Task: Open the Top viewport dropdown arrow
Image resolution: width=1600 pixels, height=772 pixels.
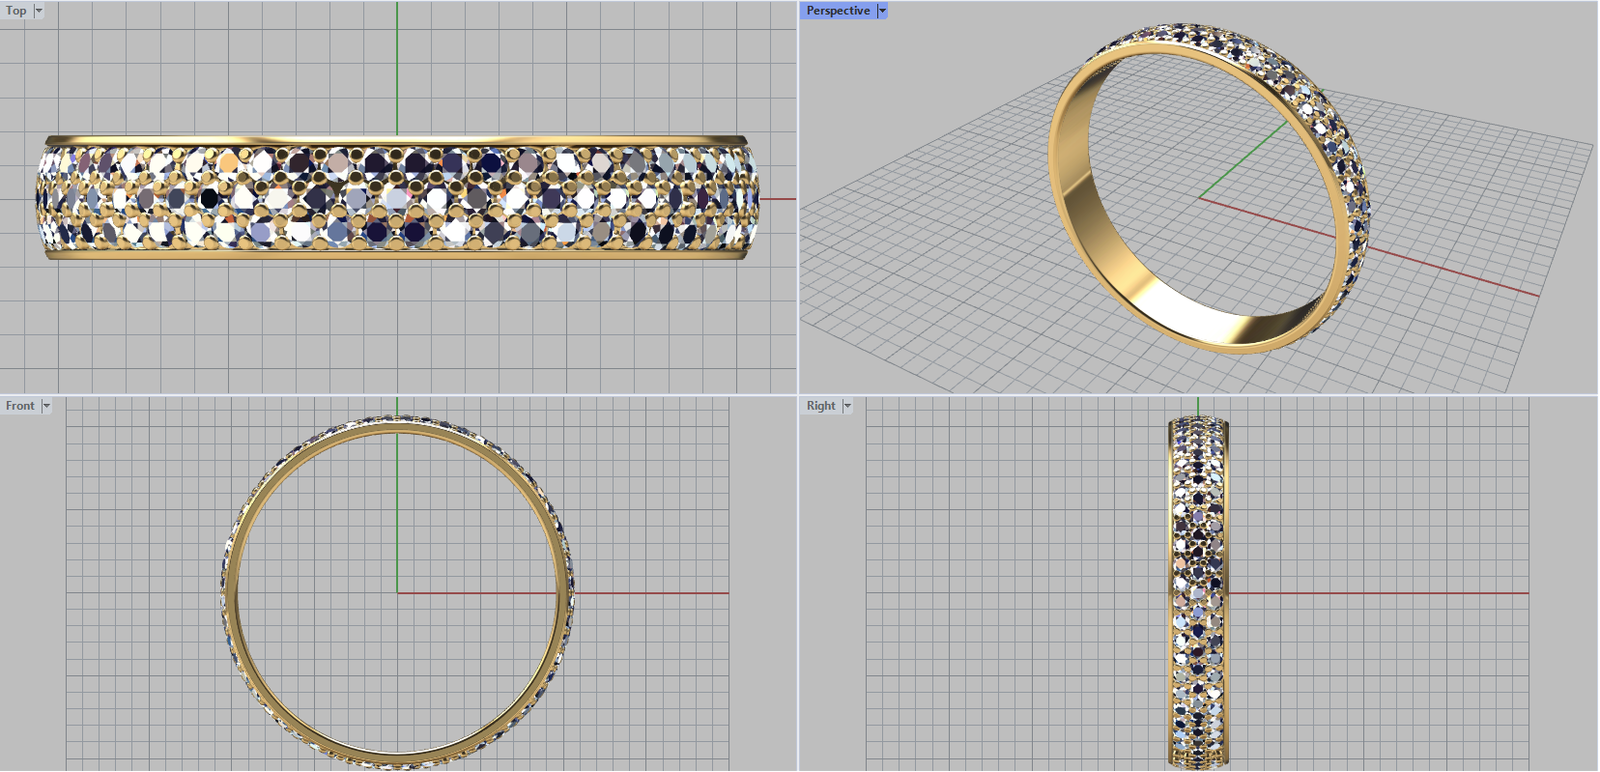Action: click(x=39, y=11)
